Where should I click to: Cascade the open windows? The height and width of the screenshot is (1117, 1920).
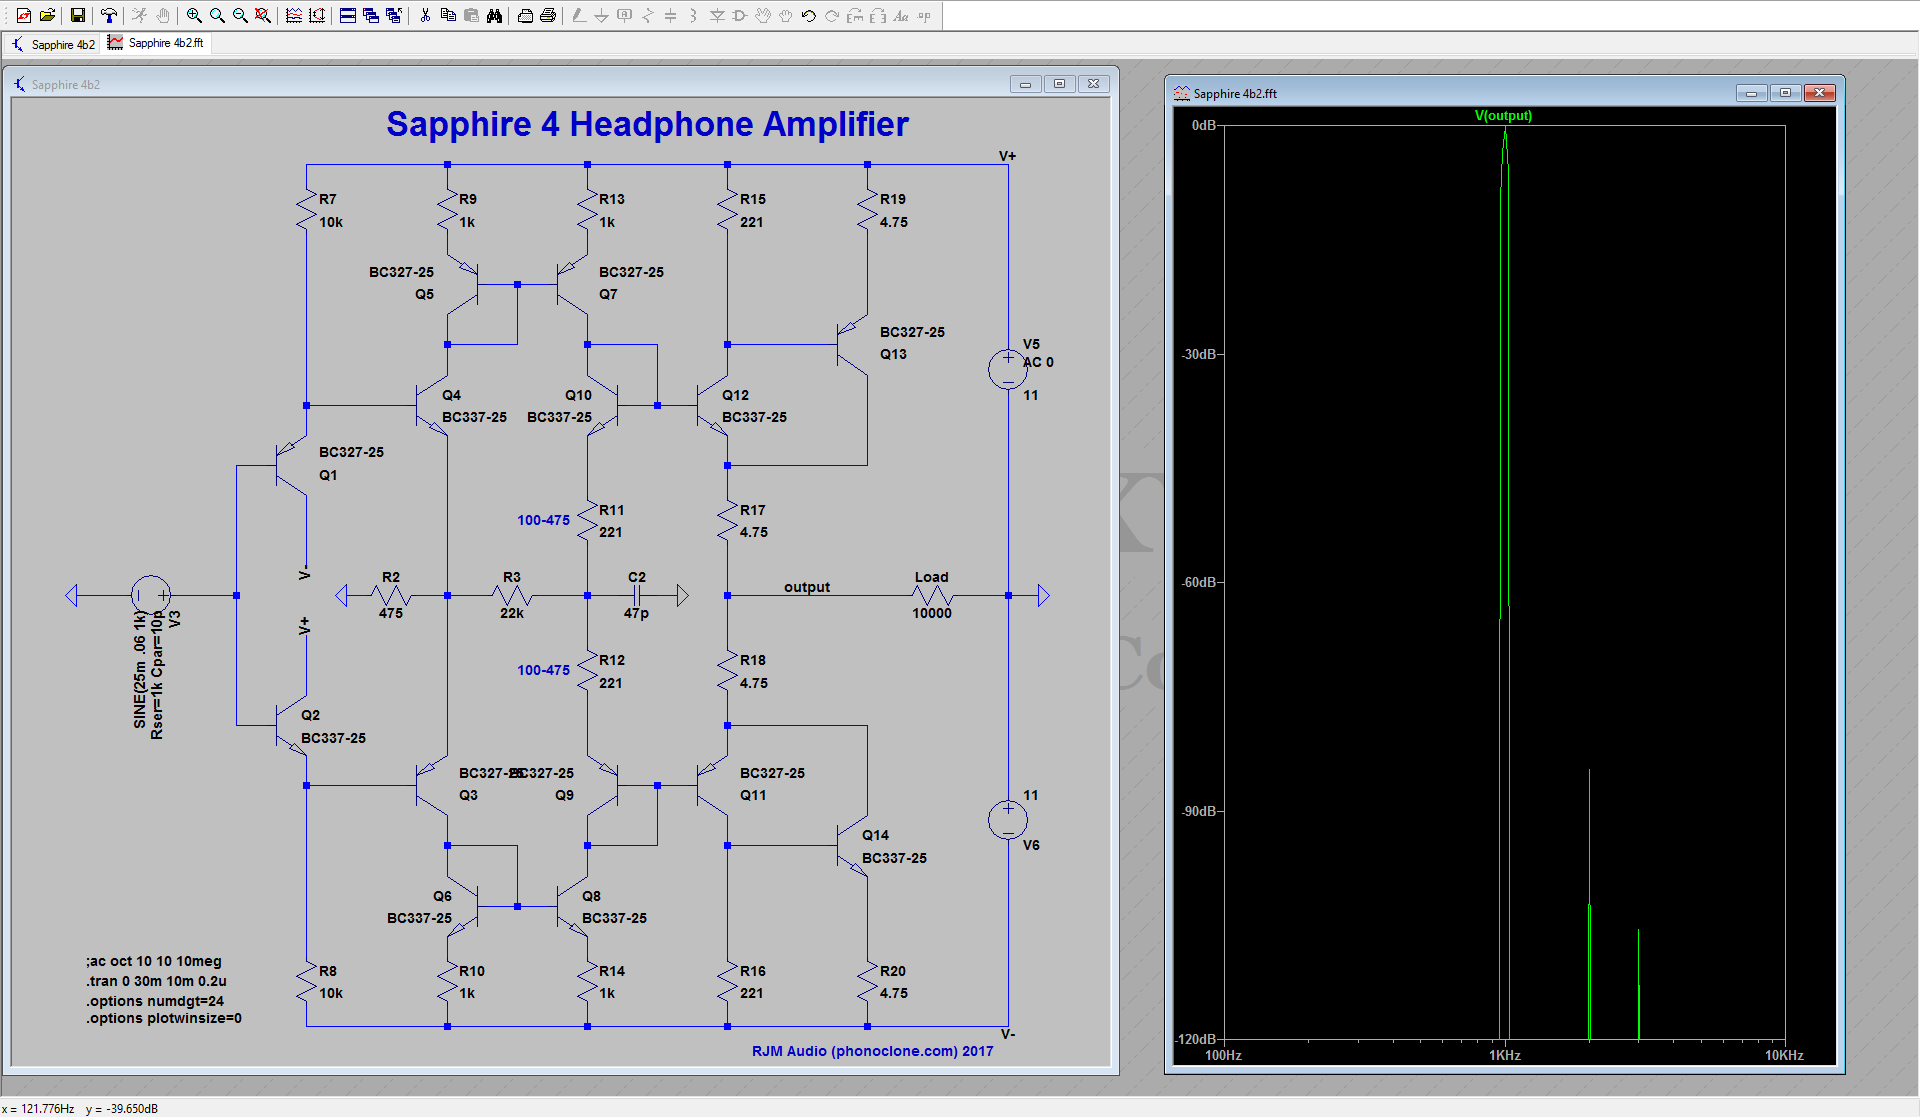coord(371,15)
